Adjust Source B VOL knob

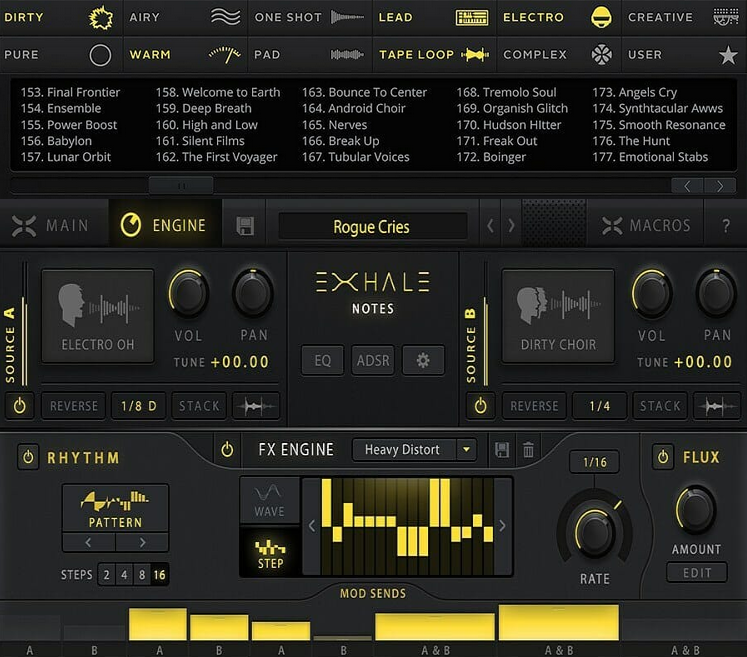(652, 293)
